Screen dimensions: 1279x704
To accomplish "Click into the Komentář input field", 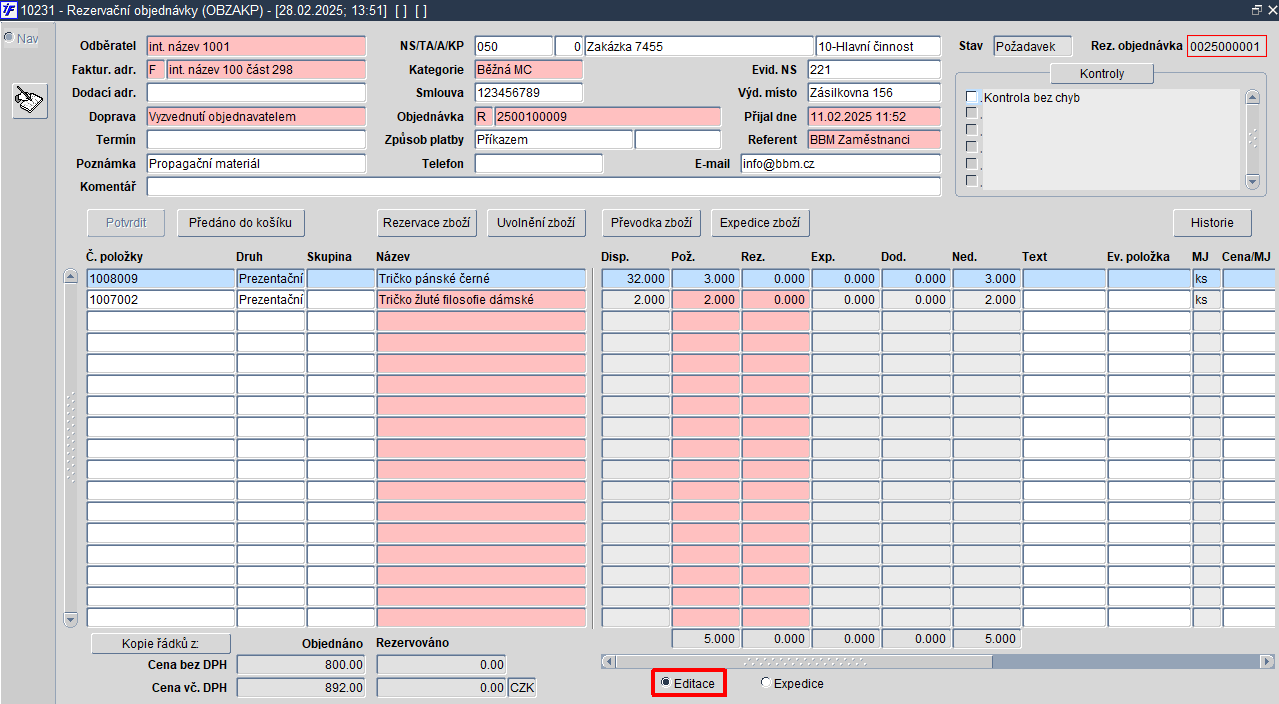I will tap(544, 186).
